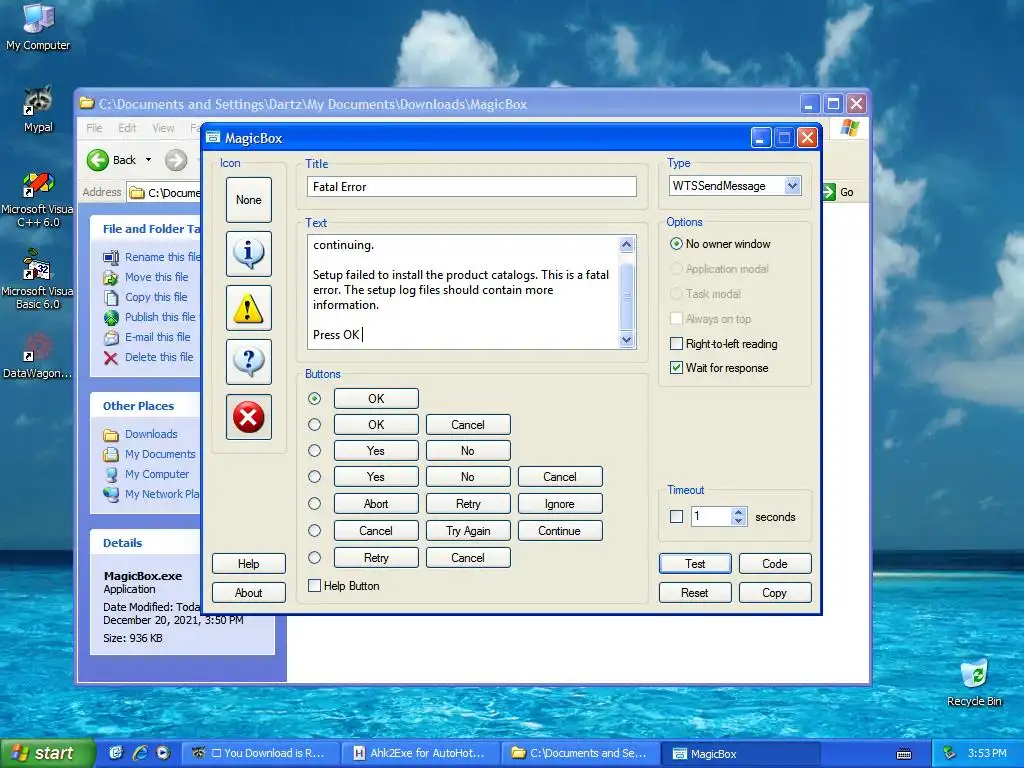The height and width of the screenshot is (768, 1024).
Task: Click the Help button in MagicBox
Action: tap(249, 564)
